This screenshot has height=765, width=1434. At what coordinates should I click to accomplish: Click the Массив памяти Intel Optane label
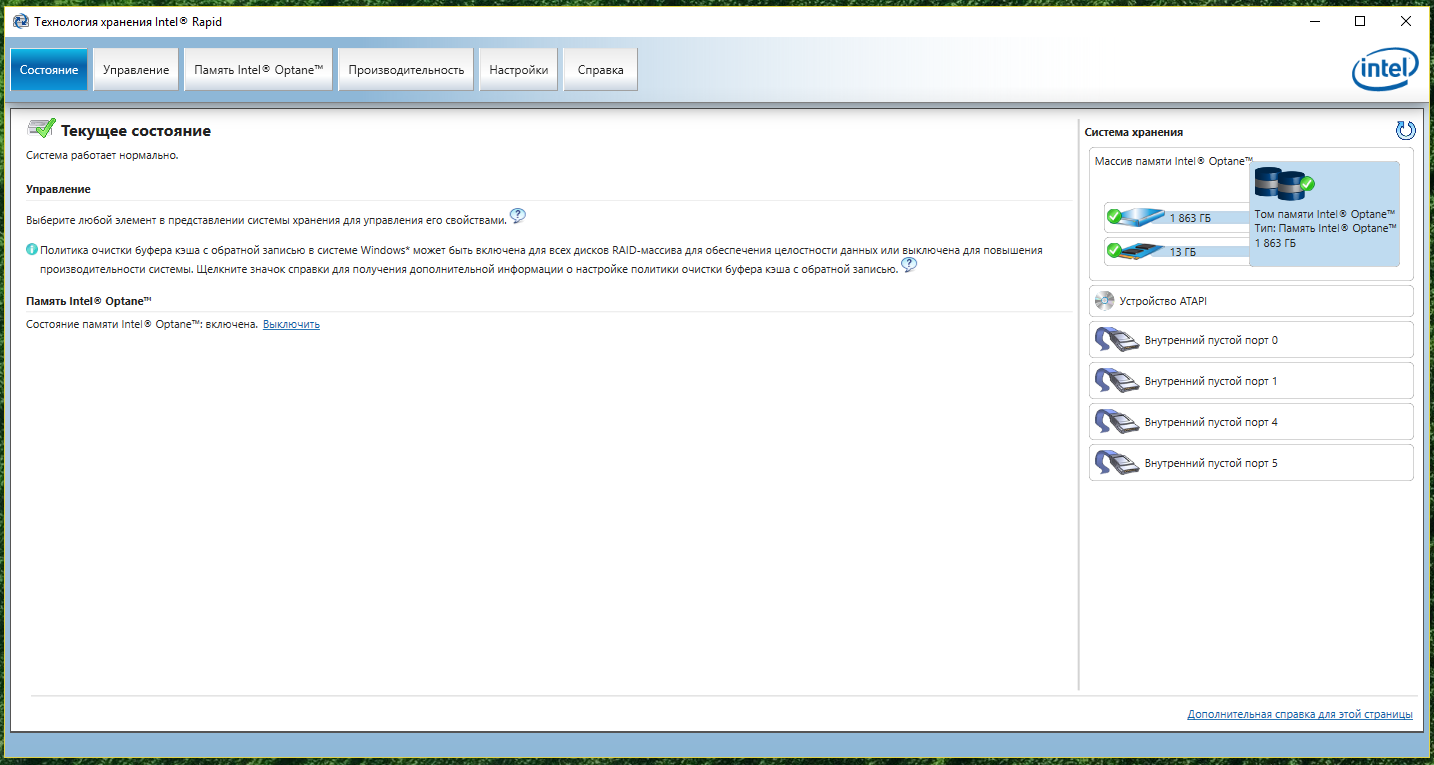1173,161
